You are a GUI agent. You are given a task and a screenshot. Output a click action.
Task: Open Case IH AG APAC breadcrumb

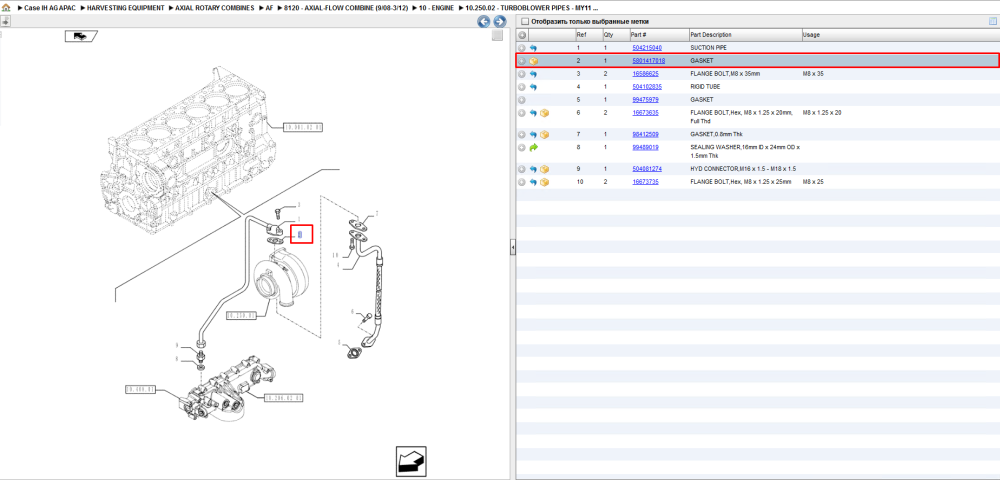48,8
